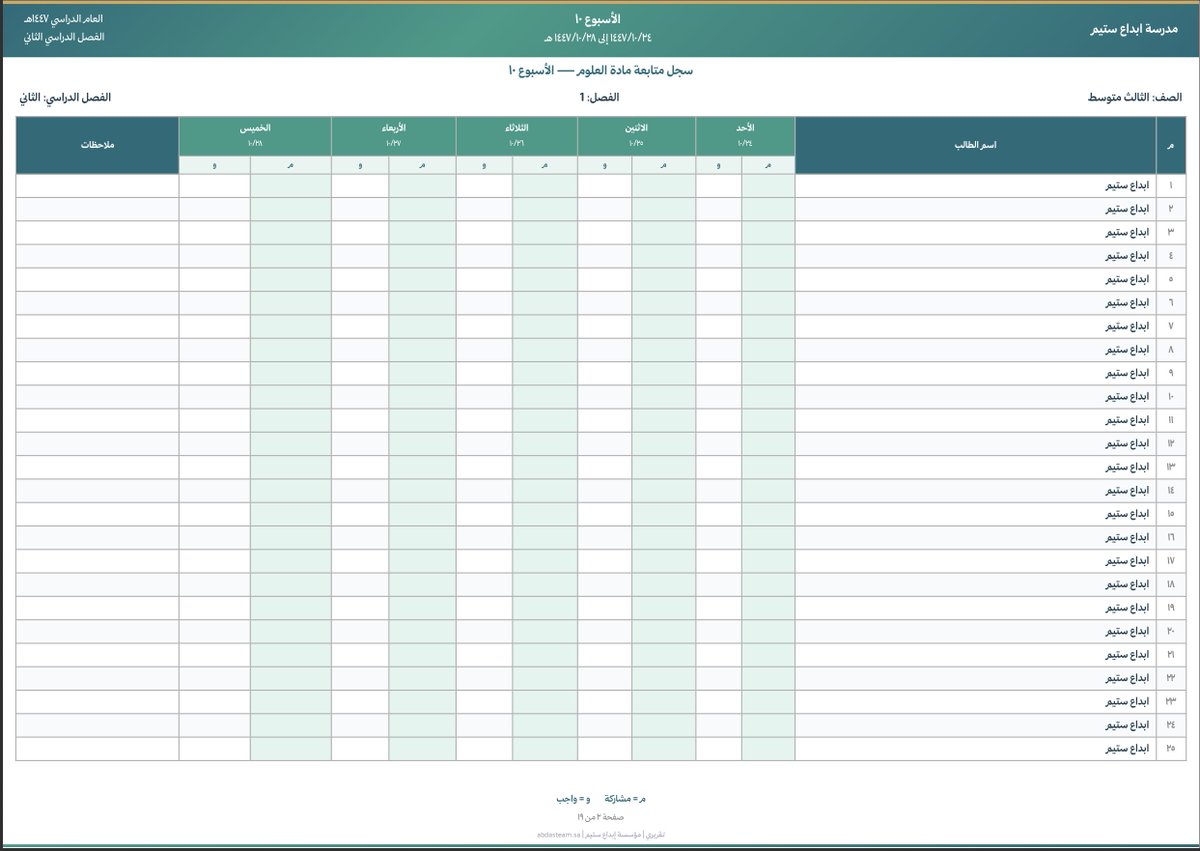Click the 'م' sub-header under الأحد
Screen dimensions: 1200x851
click(768, 165)
